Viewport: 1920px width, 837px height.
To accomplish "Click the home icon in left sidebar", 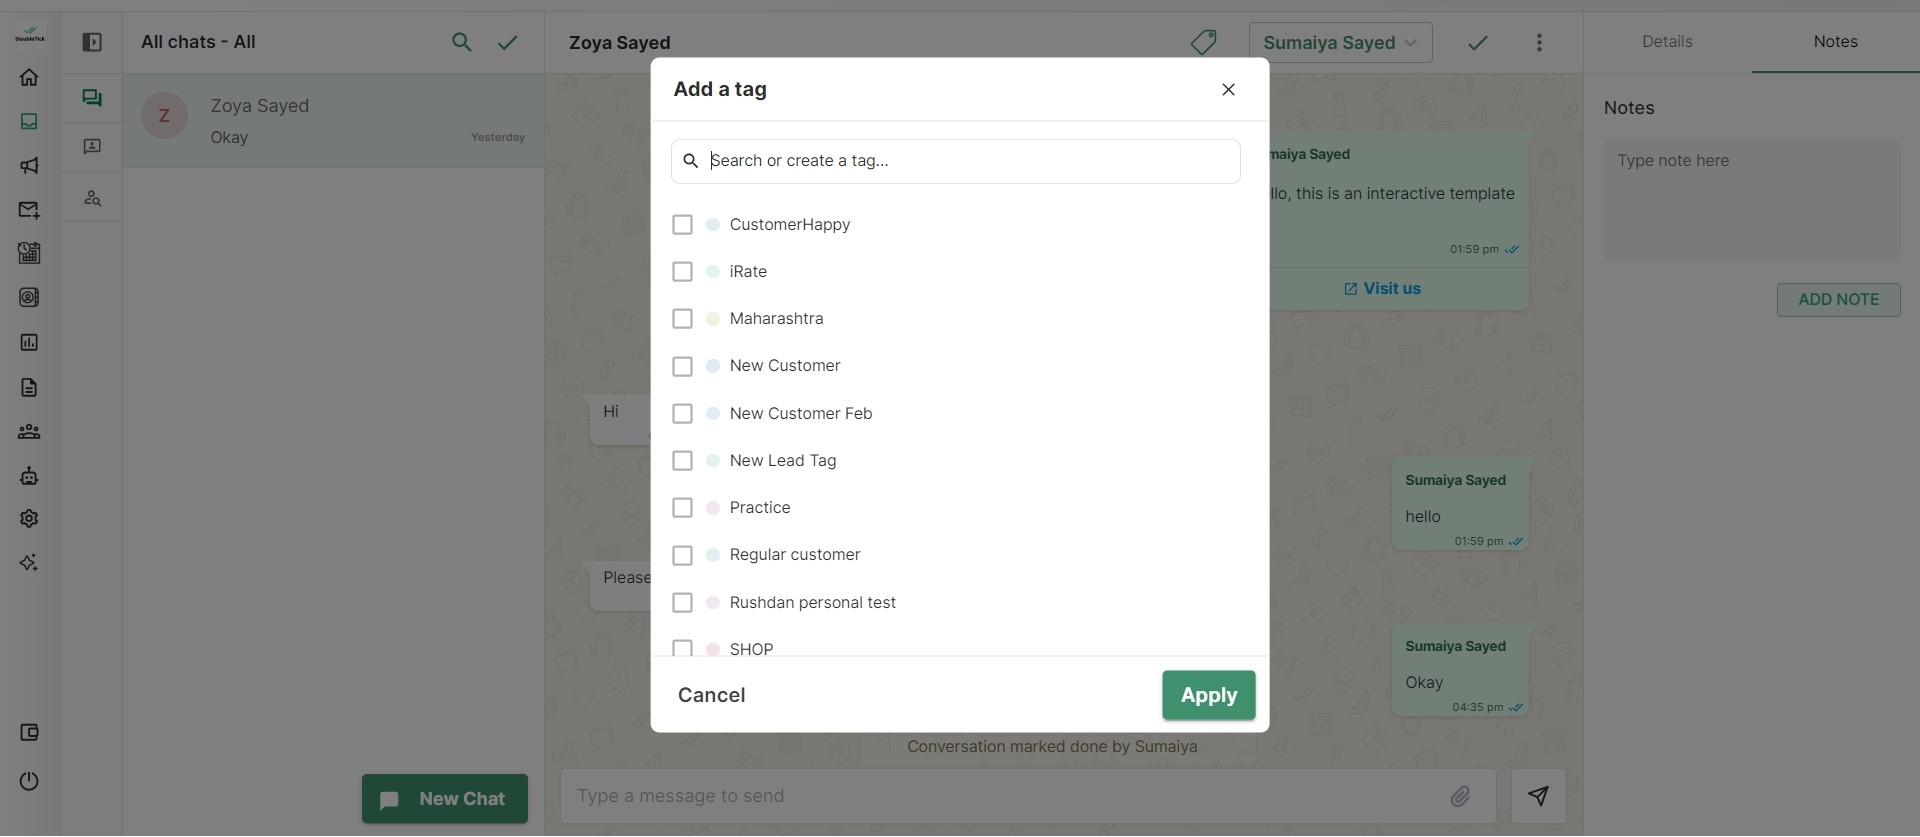I will [x=29, y=77].
